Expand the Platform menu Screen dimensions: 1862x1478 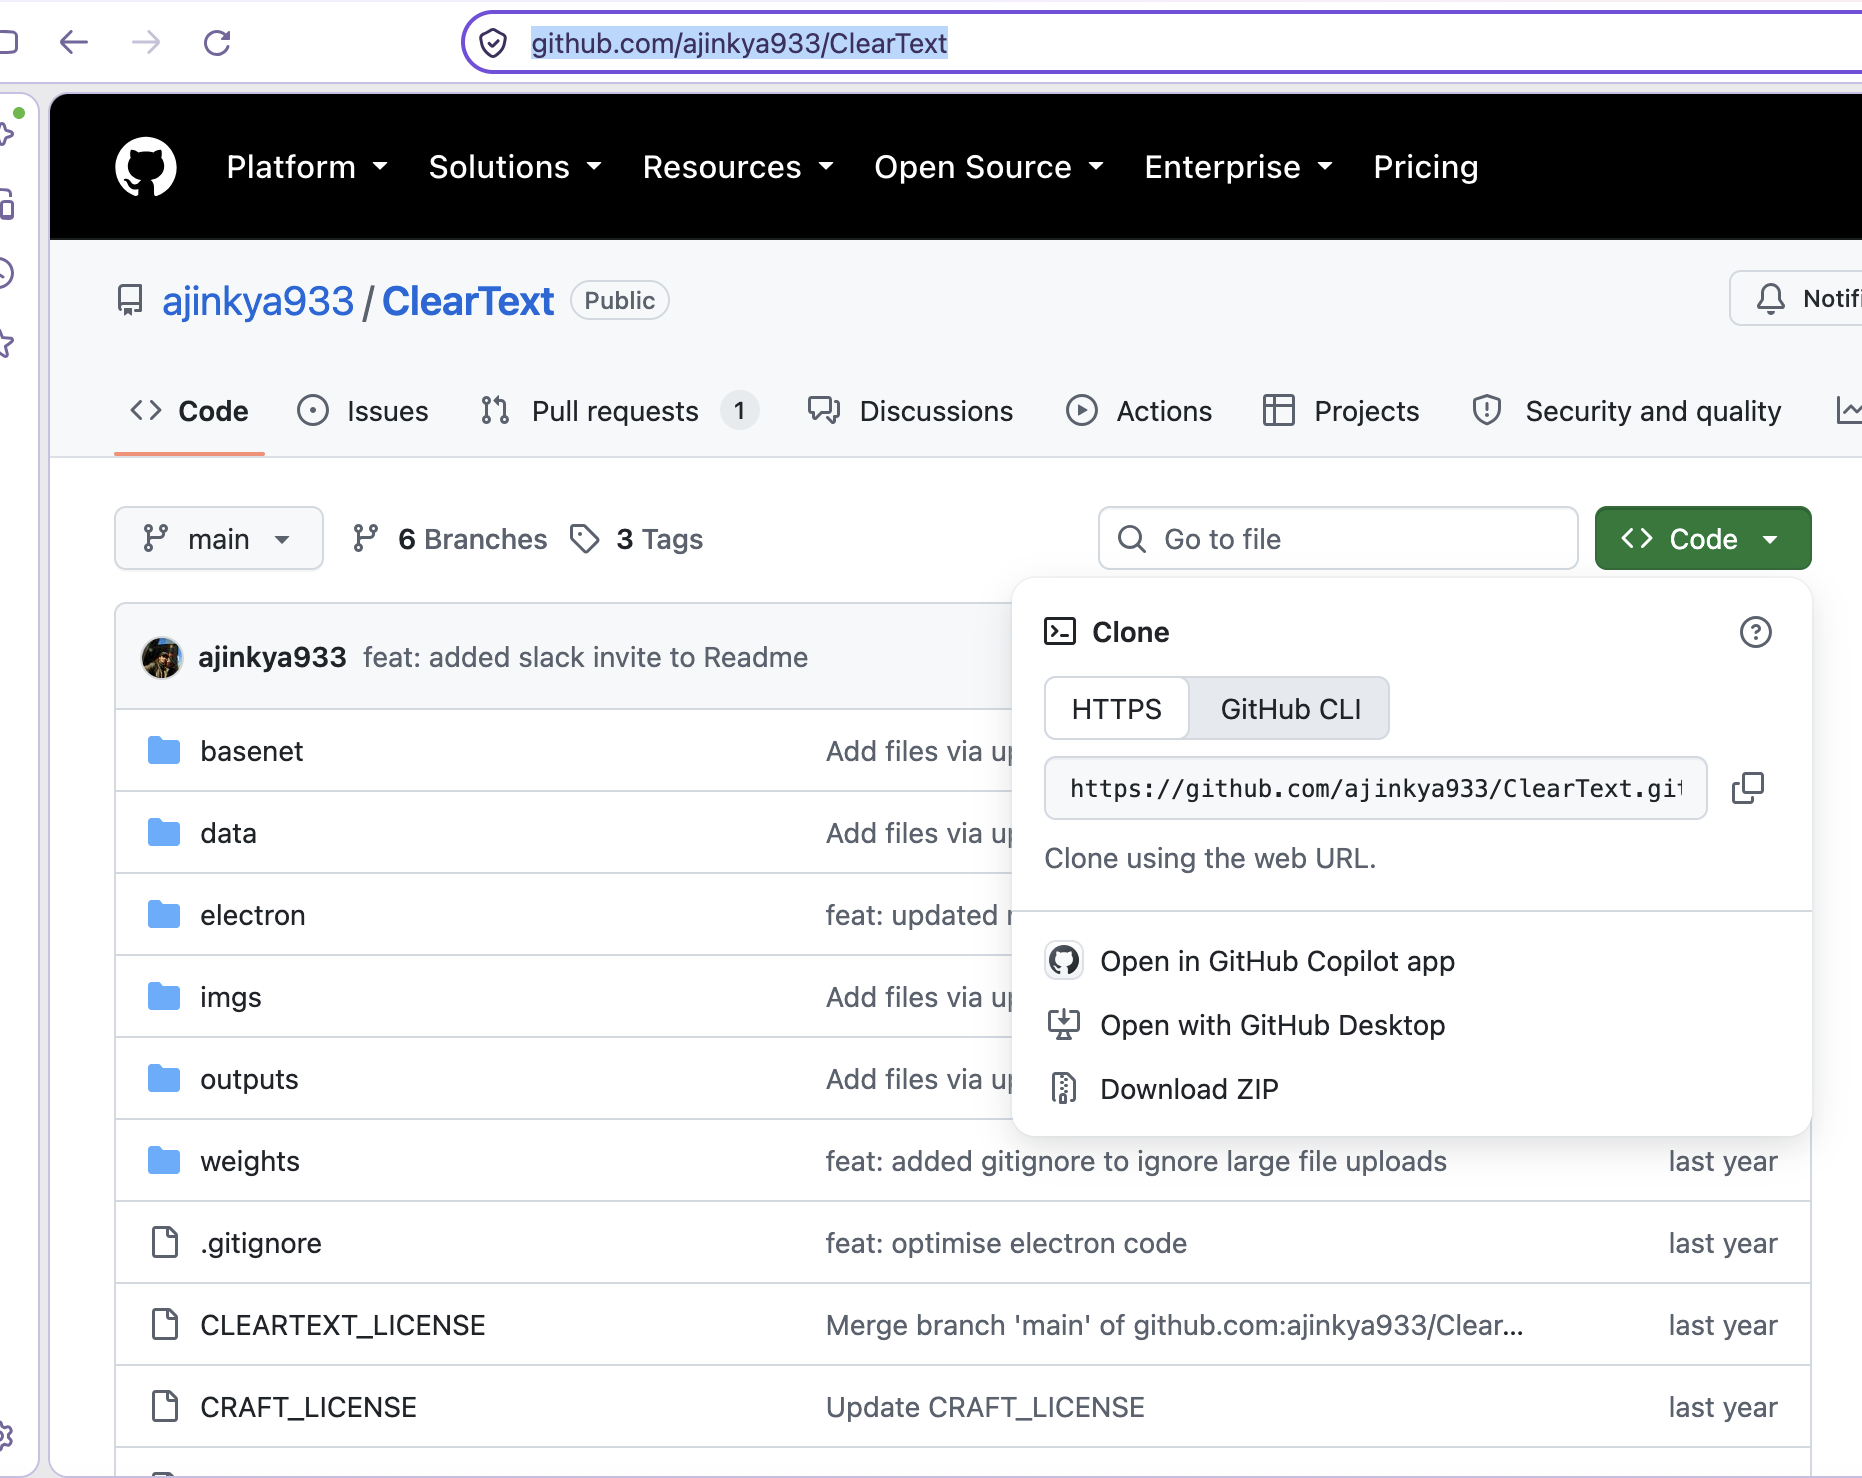click(x=307, y=167)
